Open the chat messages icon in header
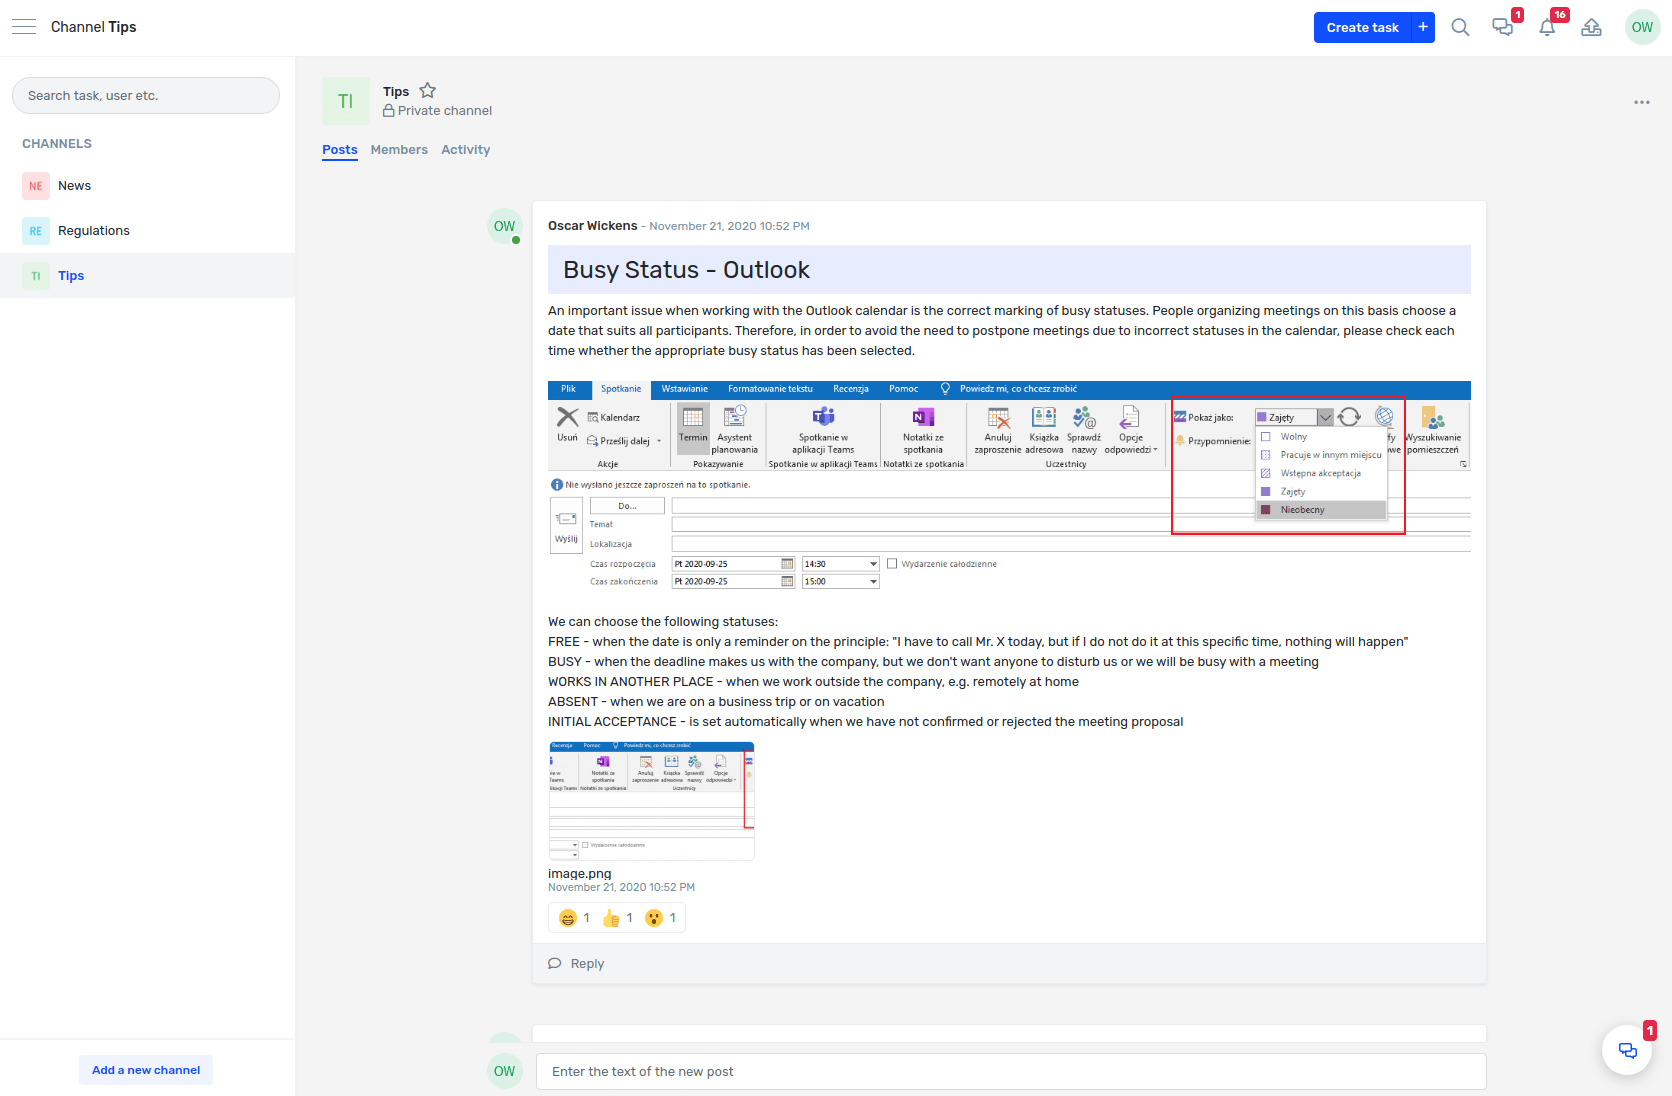1672x1096 pixels. (1502, 28)
